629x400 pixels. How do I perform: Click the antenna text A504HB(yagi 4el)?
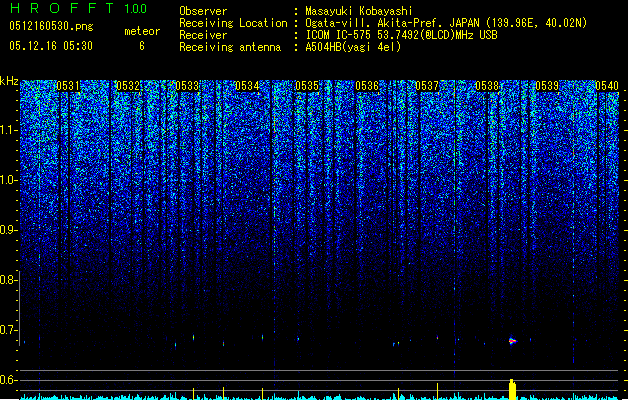[353, 47]
